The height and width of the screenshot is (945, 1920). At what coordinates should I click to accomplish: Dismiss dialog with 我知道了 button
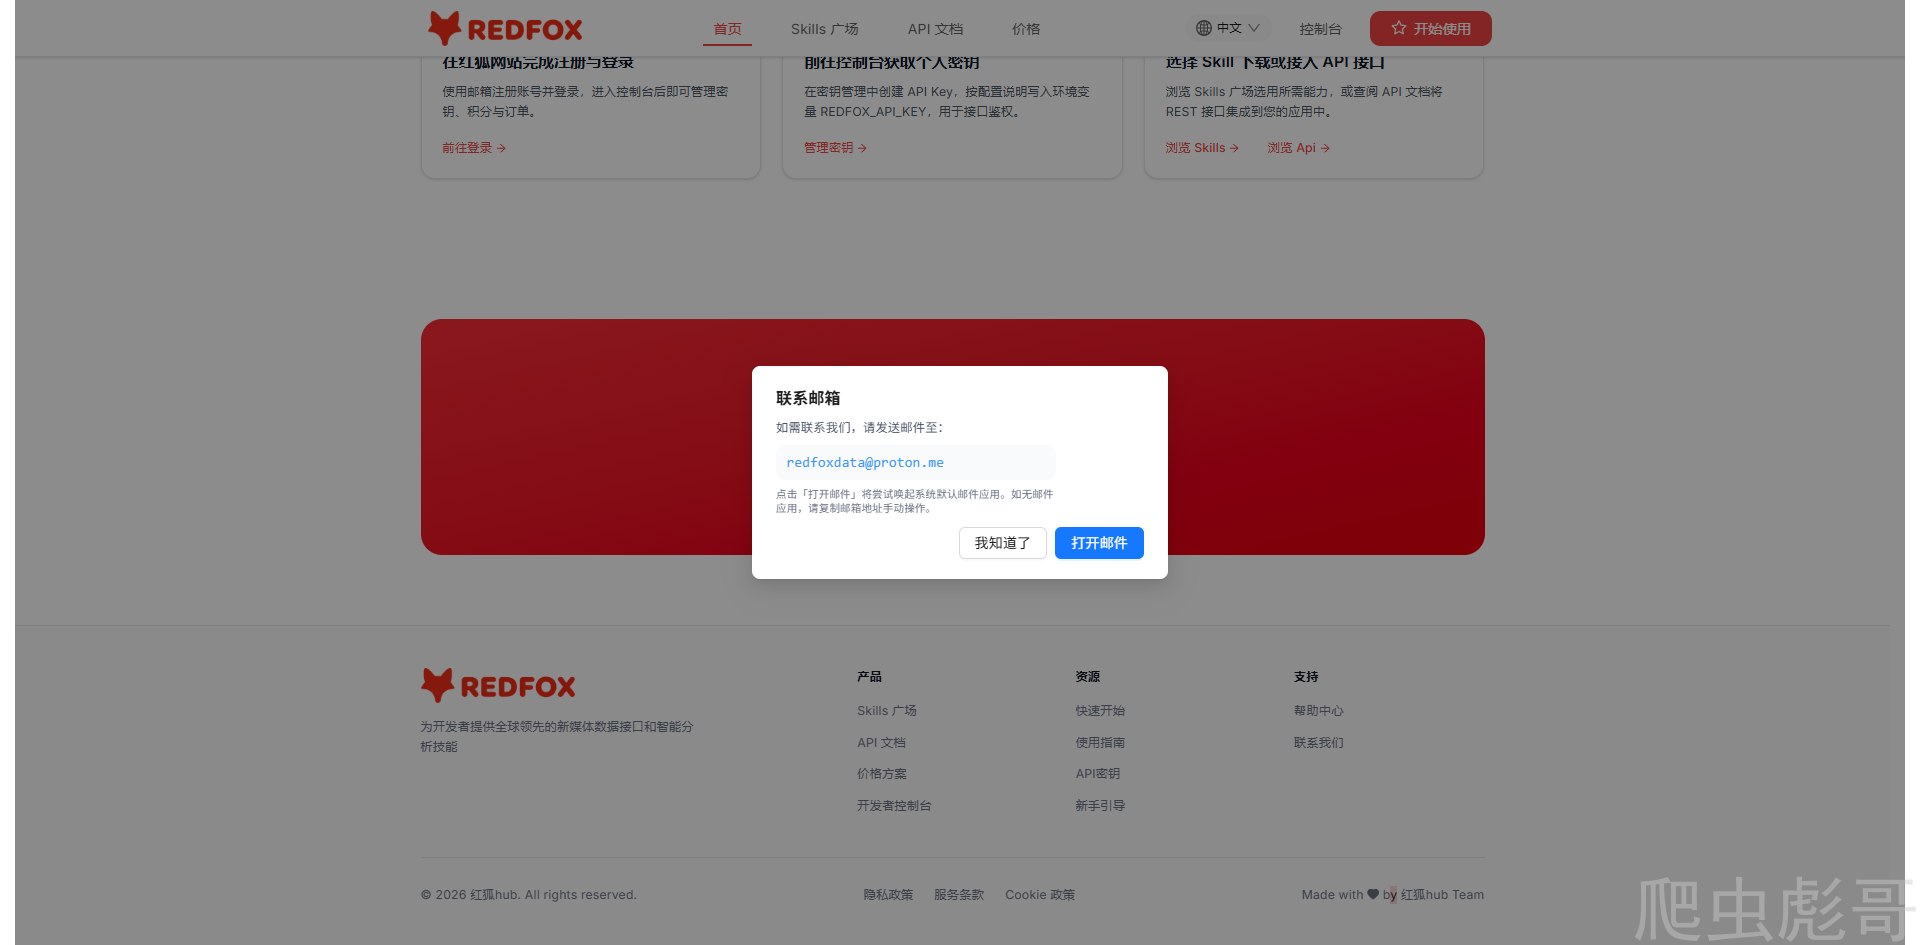click(x=1002, y=543)
